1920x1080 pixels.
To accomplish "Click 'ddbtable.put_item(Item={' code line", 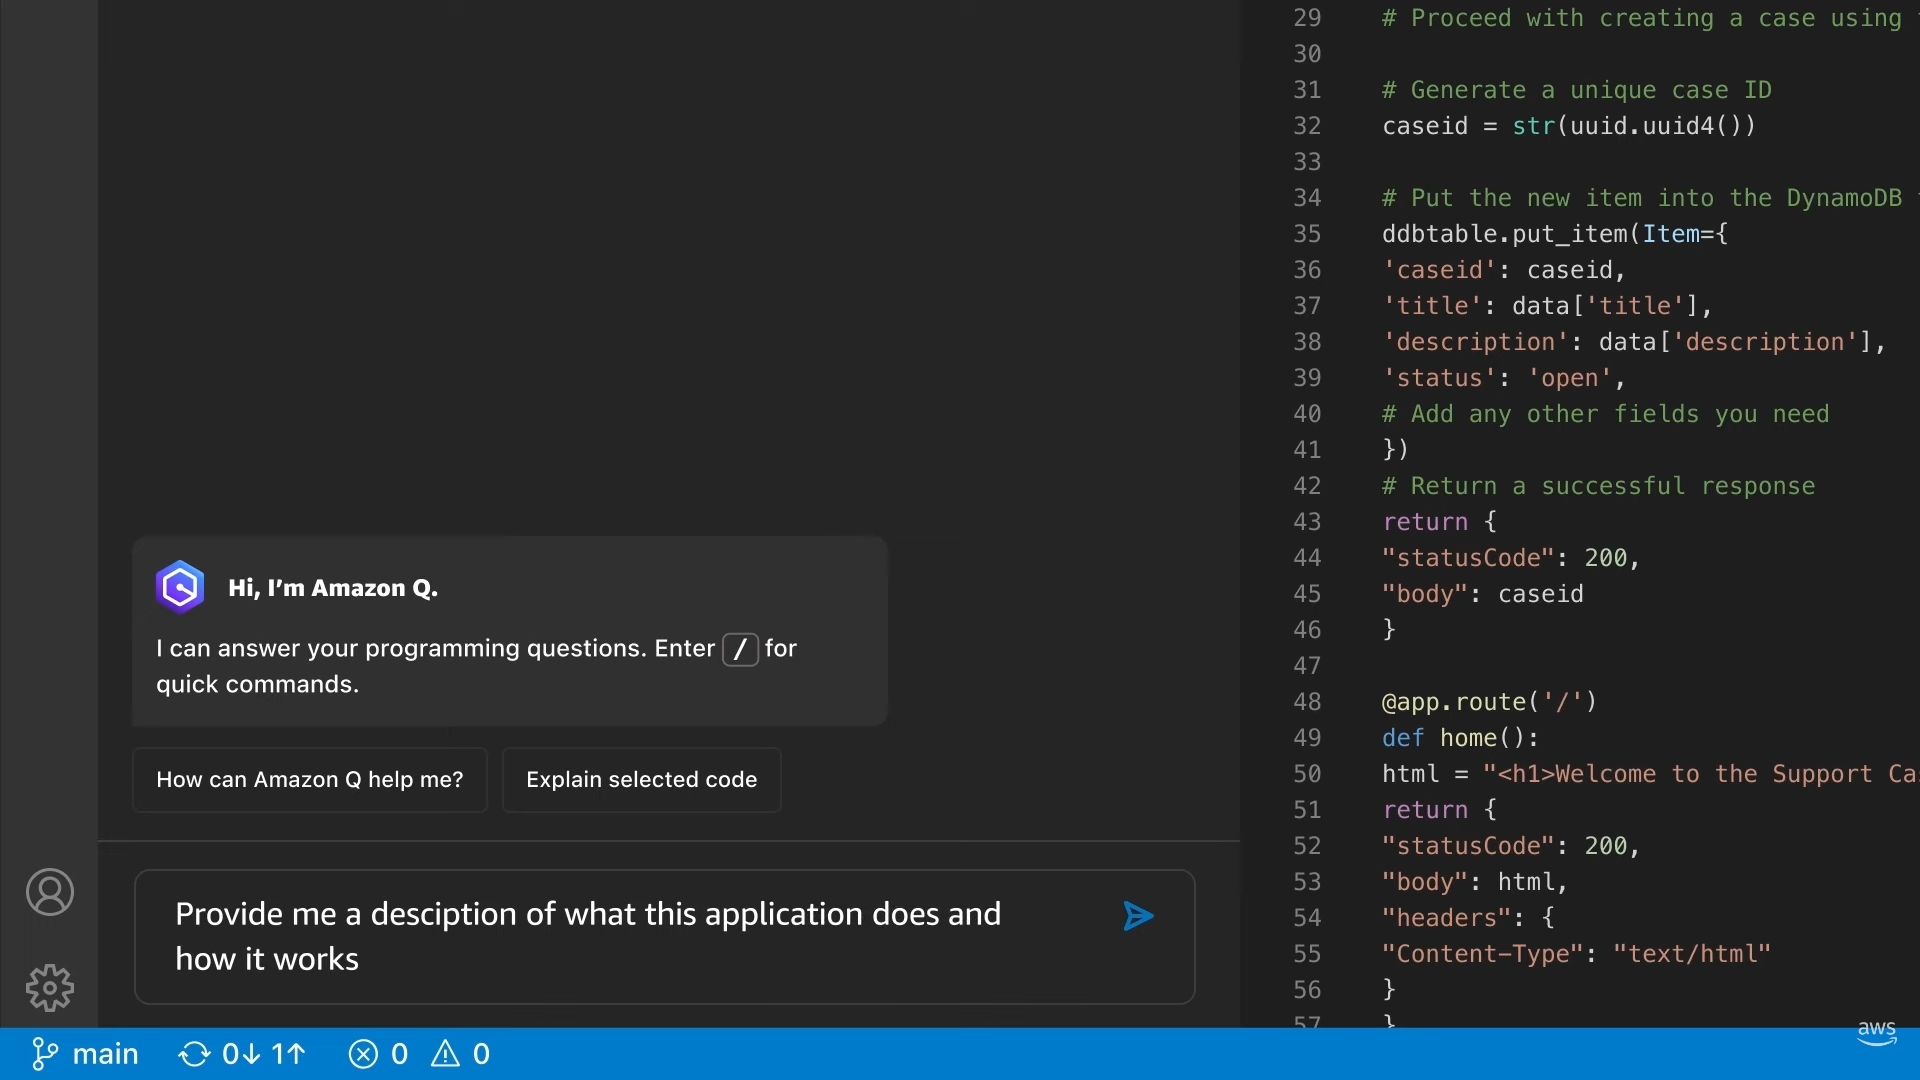I will pyautogui.click(x=1555, y=234).
